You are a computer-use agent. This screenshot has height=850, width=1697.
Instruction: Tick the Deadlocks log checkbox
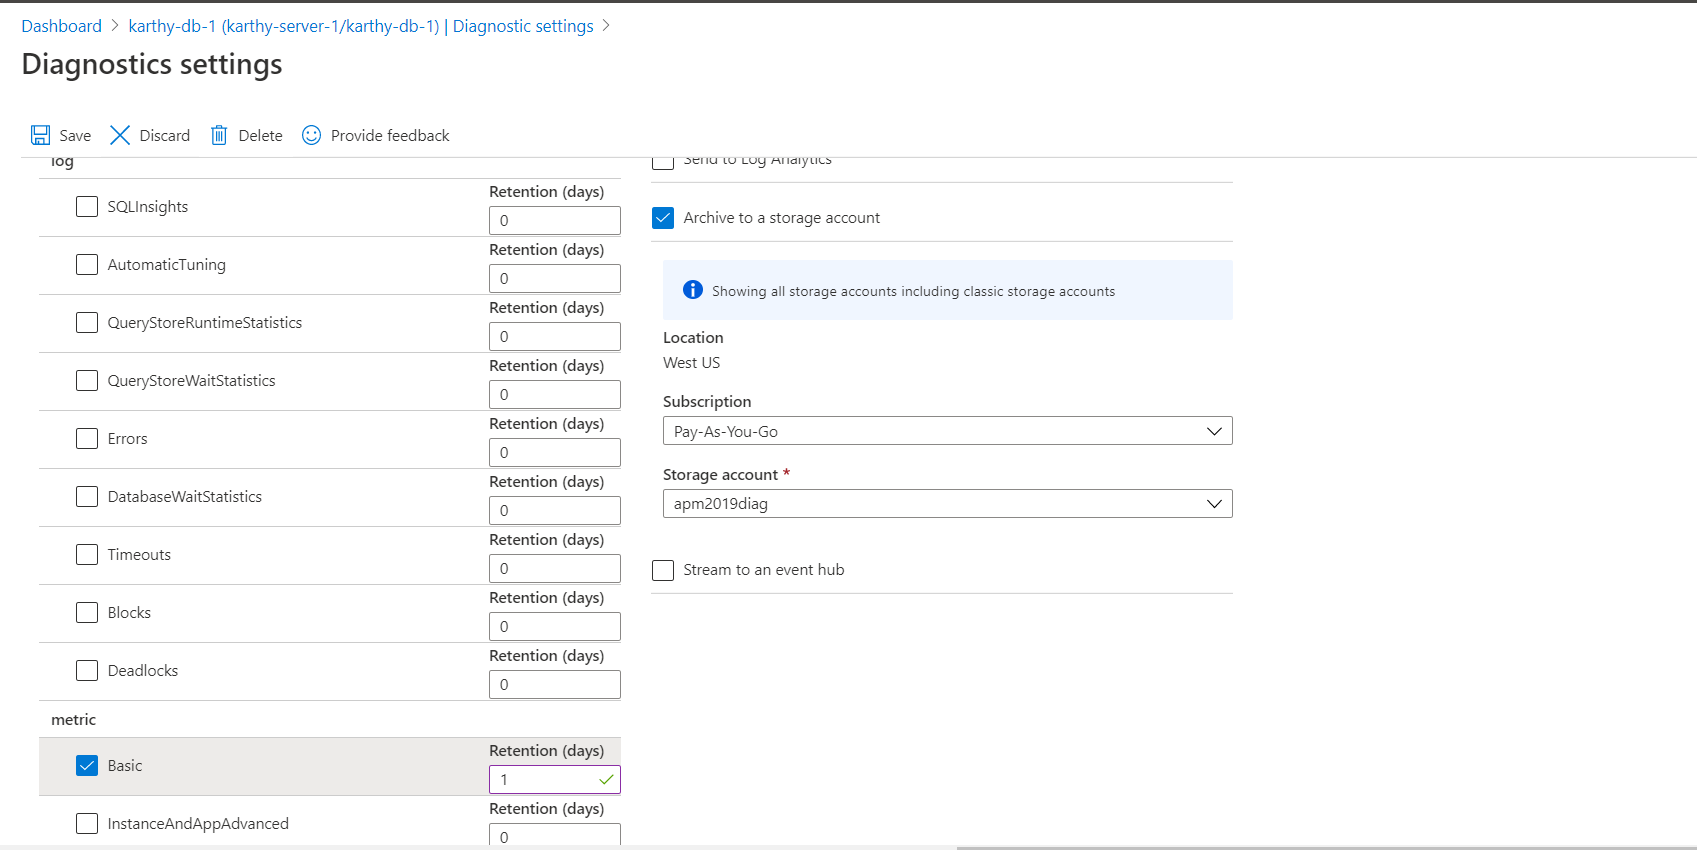tap(87, 671)
